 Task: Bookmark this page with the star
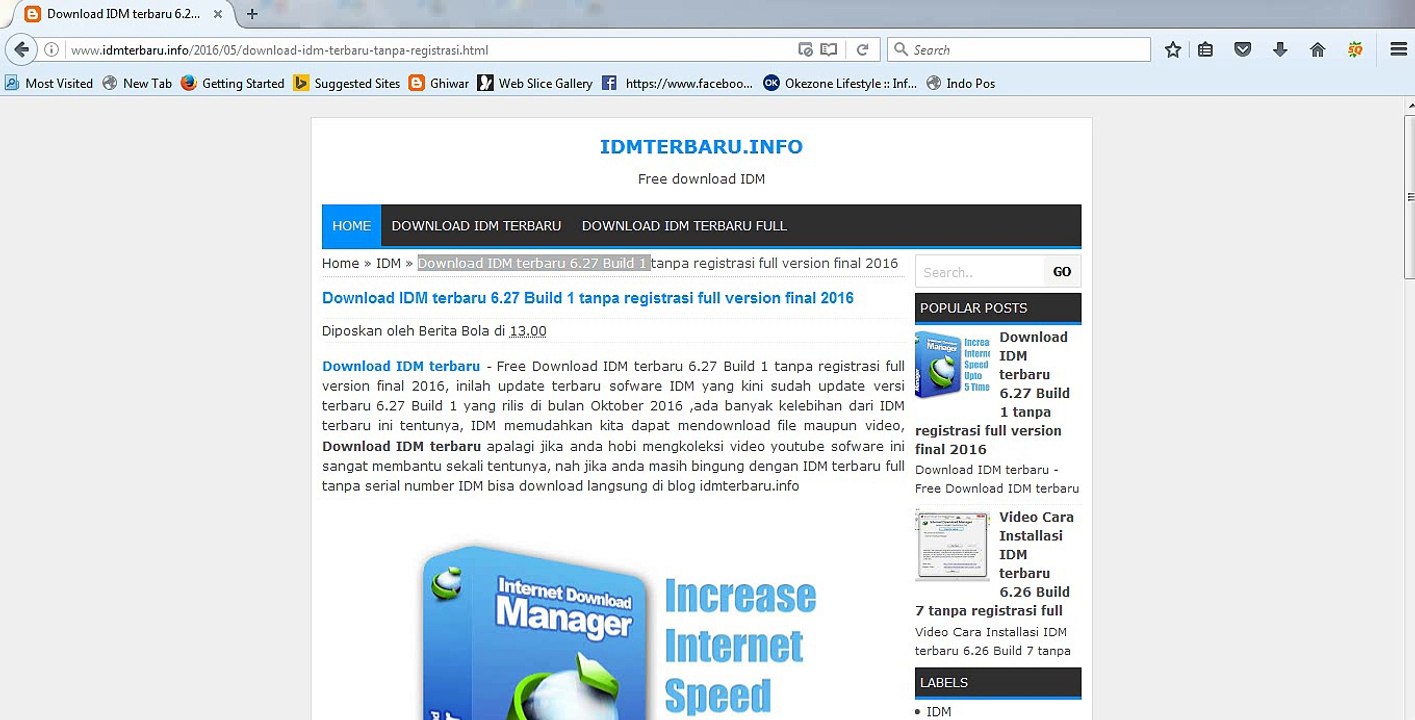[x=1173, y=50]
